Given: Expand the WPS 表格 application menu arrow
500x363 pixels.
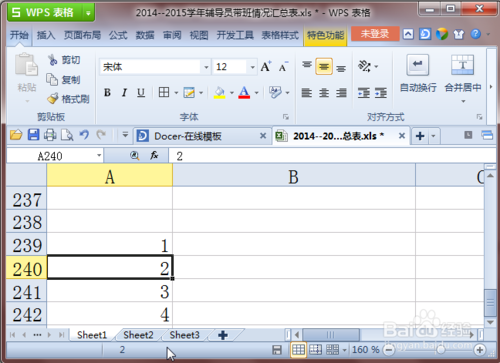Looking at the screenshot, I should click(88, 13).
